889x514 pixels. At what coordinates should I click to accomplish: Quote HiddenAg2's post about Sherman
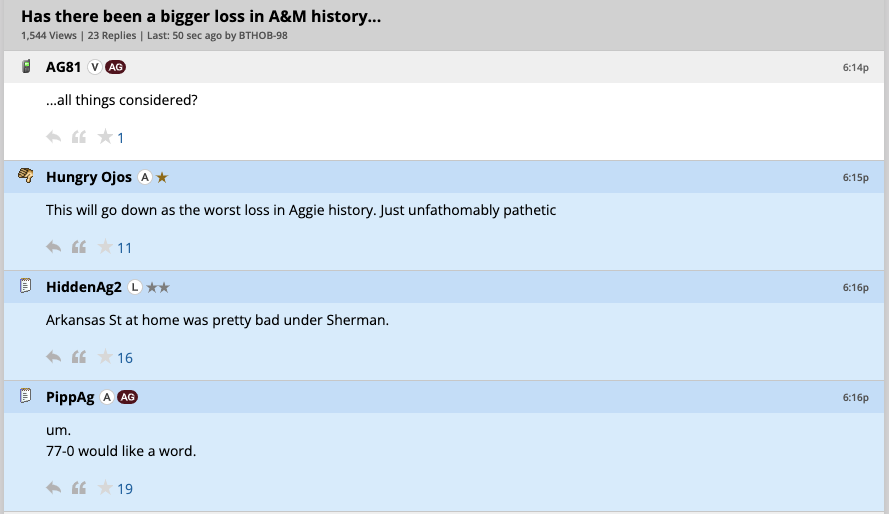coord(79,357)
